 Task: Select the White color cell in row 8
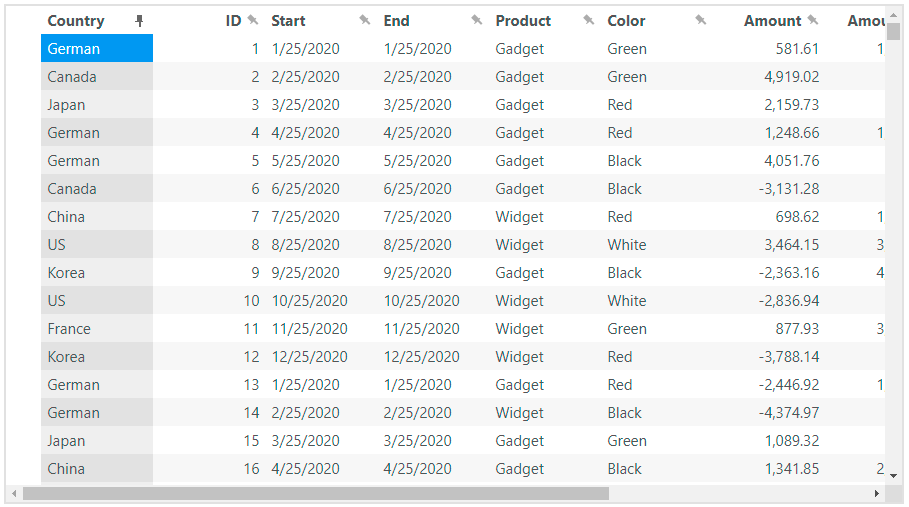(x=627, y=245)
